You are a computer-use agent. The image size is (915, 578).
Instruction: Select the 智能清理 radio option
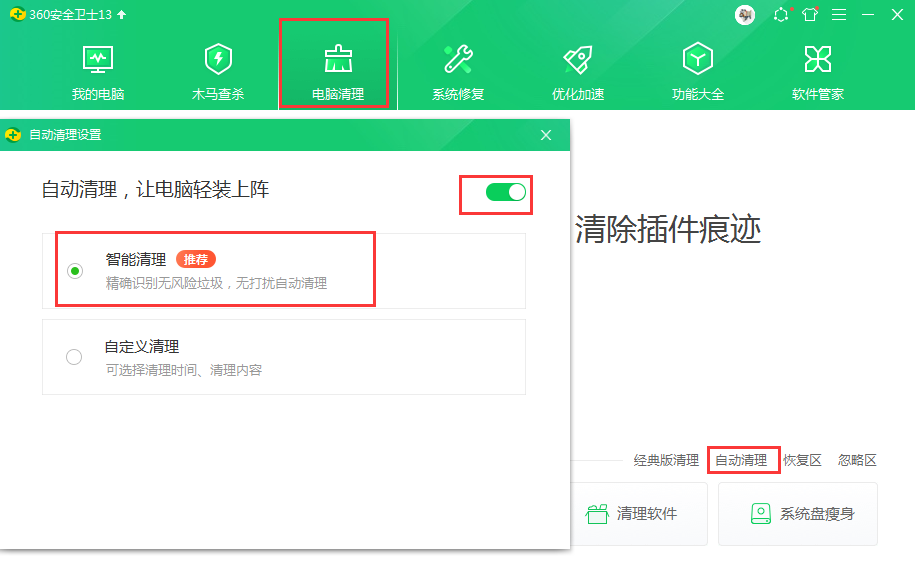point(75,271)
